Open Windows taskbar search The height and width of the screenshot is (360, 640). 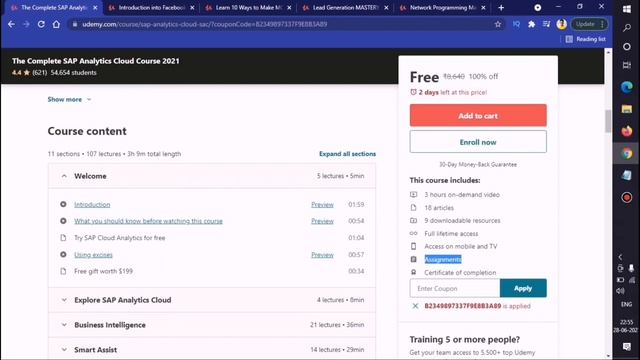coord(627,27)
